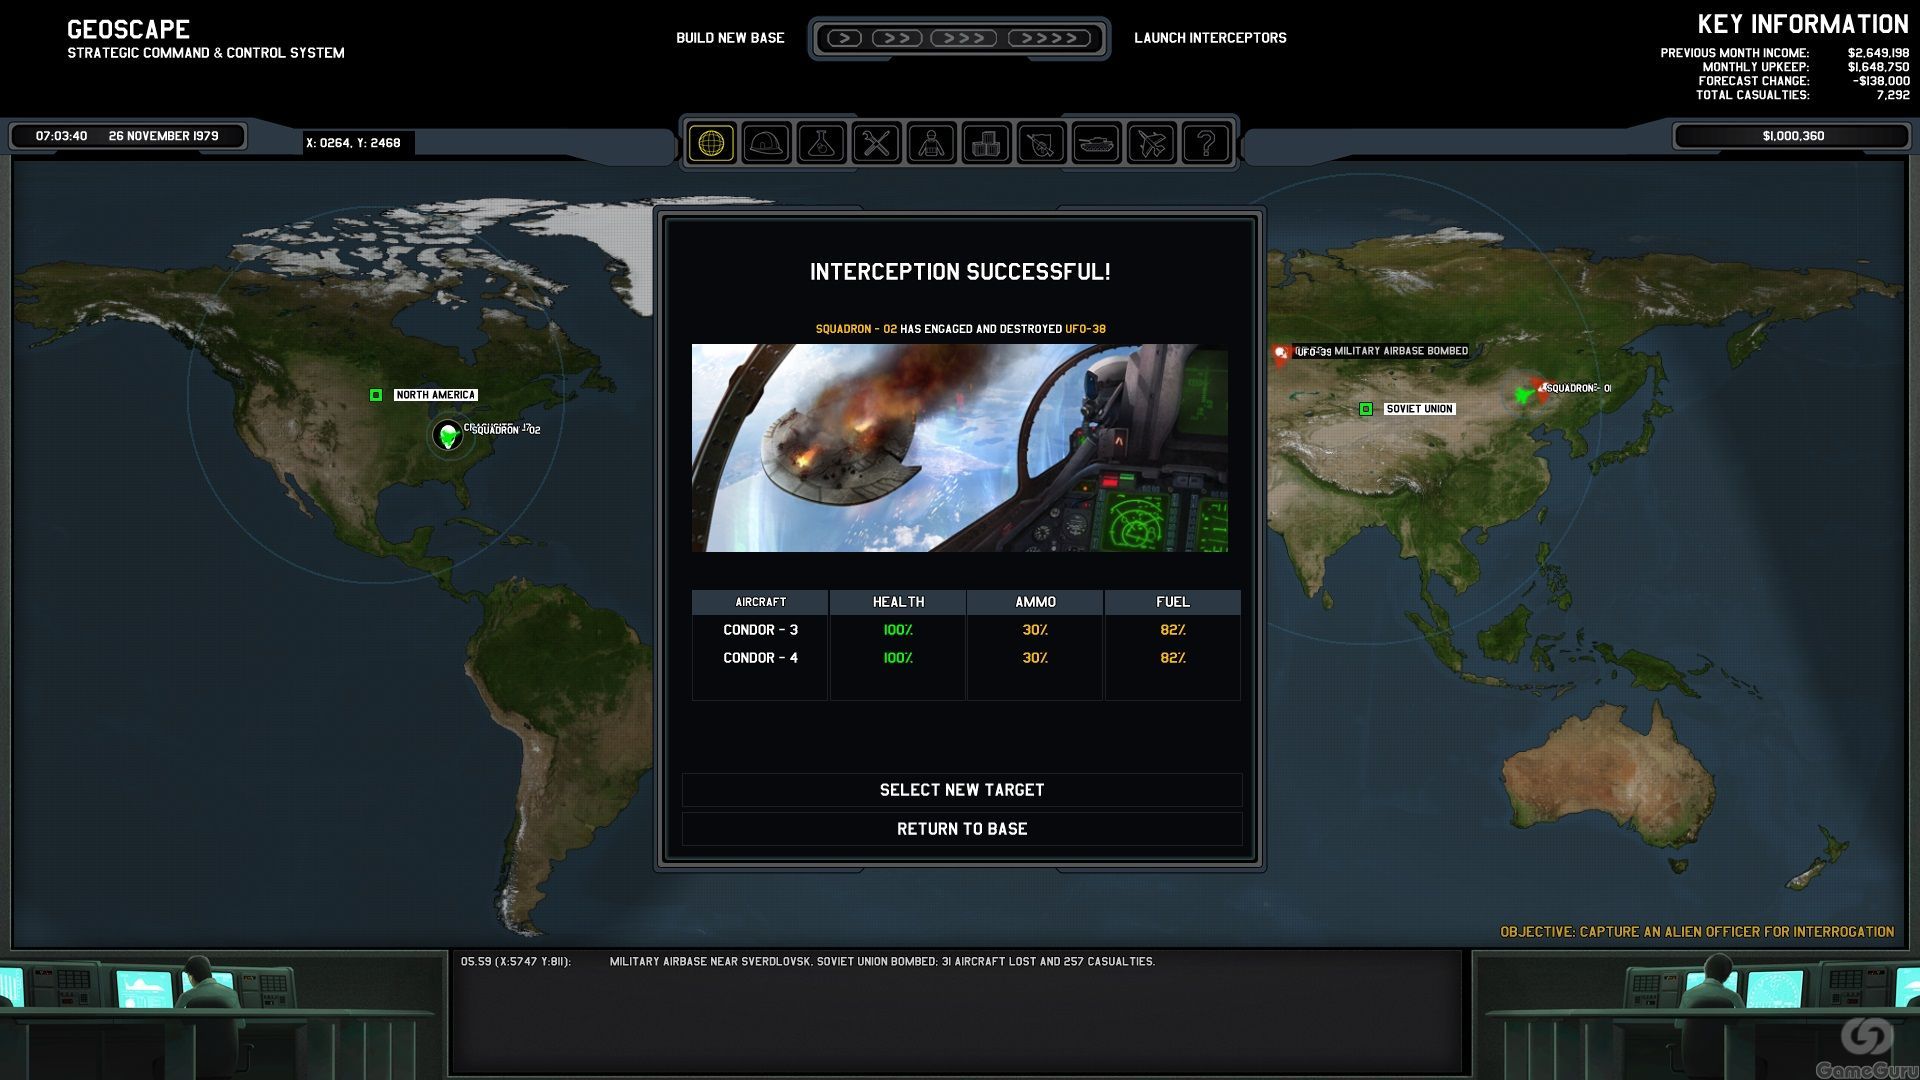Click the Sverdlovsk airbase bombed log message
This screenshot has width=1920, height=1080.
[882, 962]
